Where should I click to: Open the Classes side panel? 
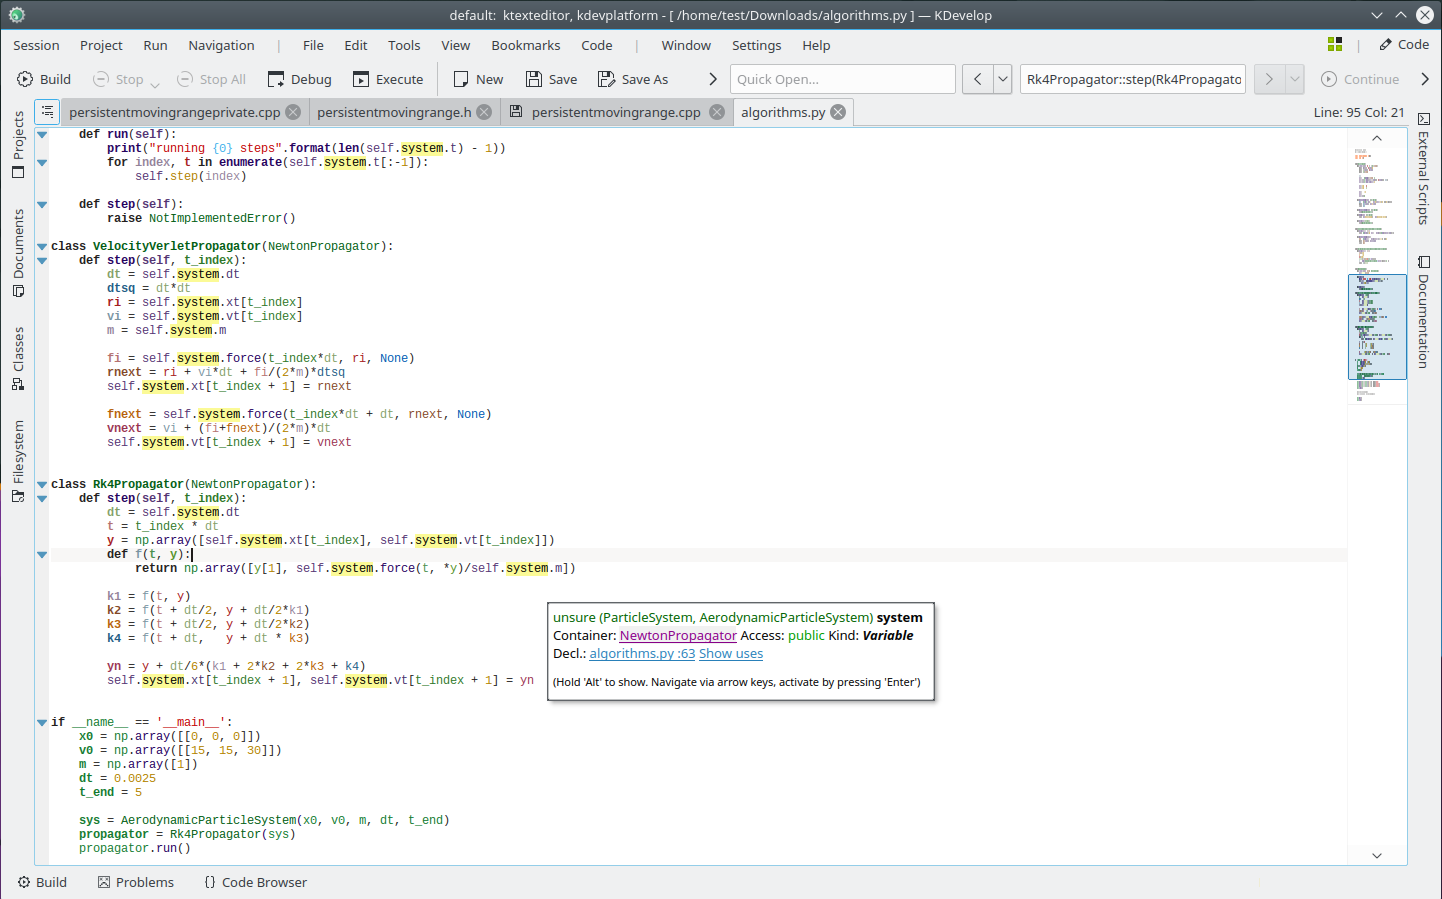click(x=18, y=358)
